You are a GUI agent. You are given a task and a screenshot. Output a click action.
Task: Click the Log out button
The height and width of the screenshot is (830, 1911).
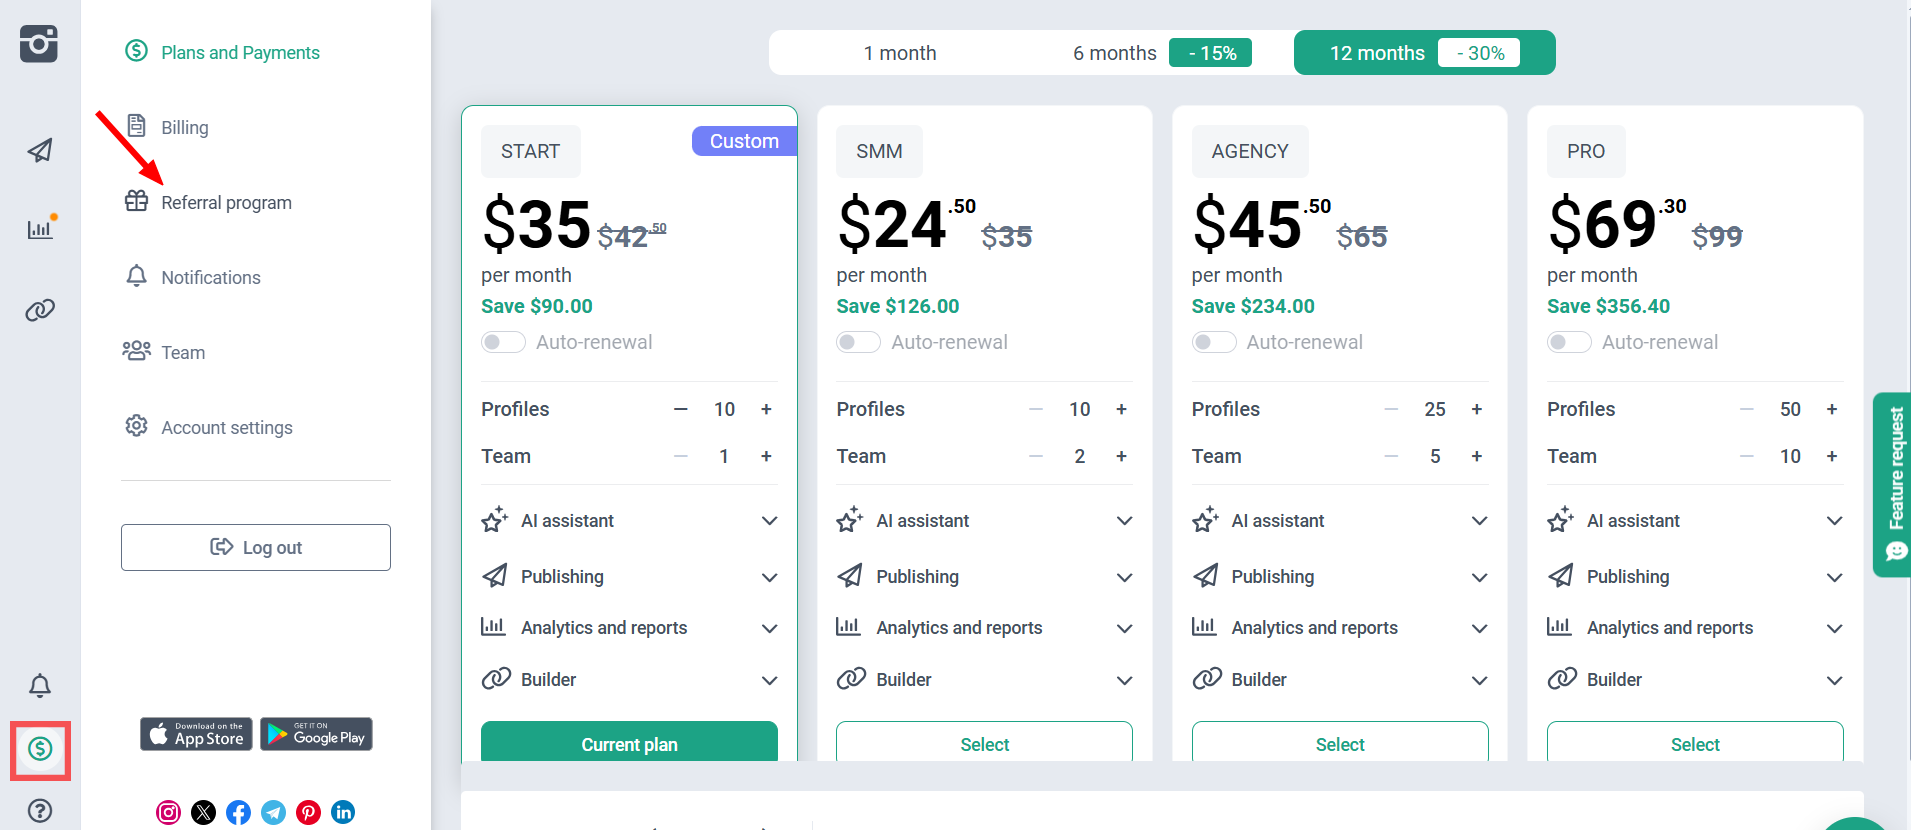pyautogui.click(x=256, y=547)
